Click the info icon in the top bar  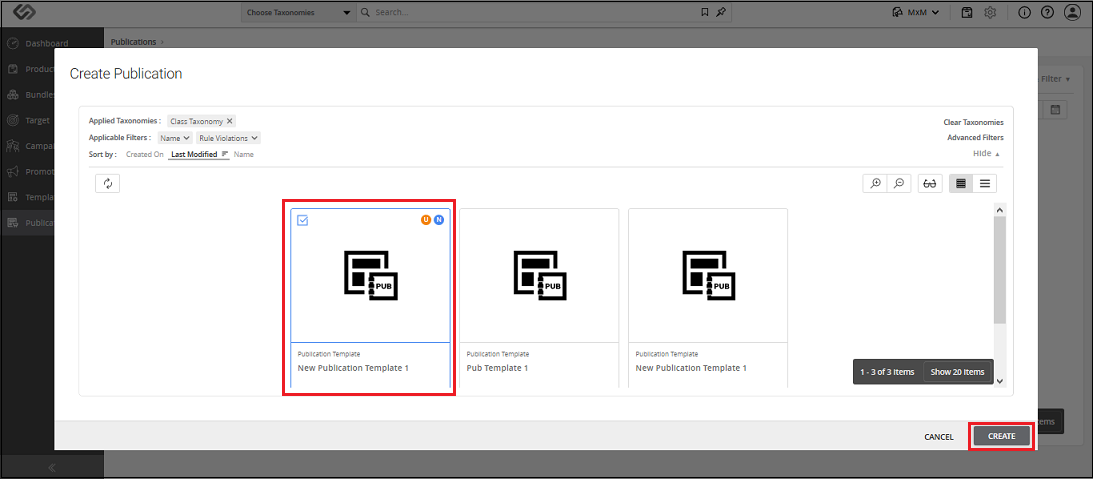[1024, 13]
